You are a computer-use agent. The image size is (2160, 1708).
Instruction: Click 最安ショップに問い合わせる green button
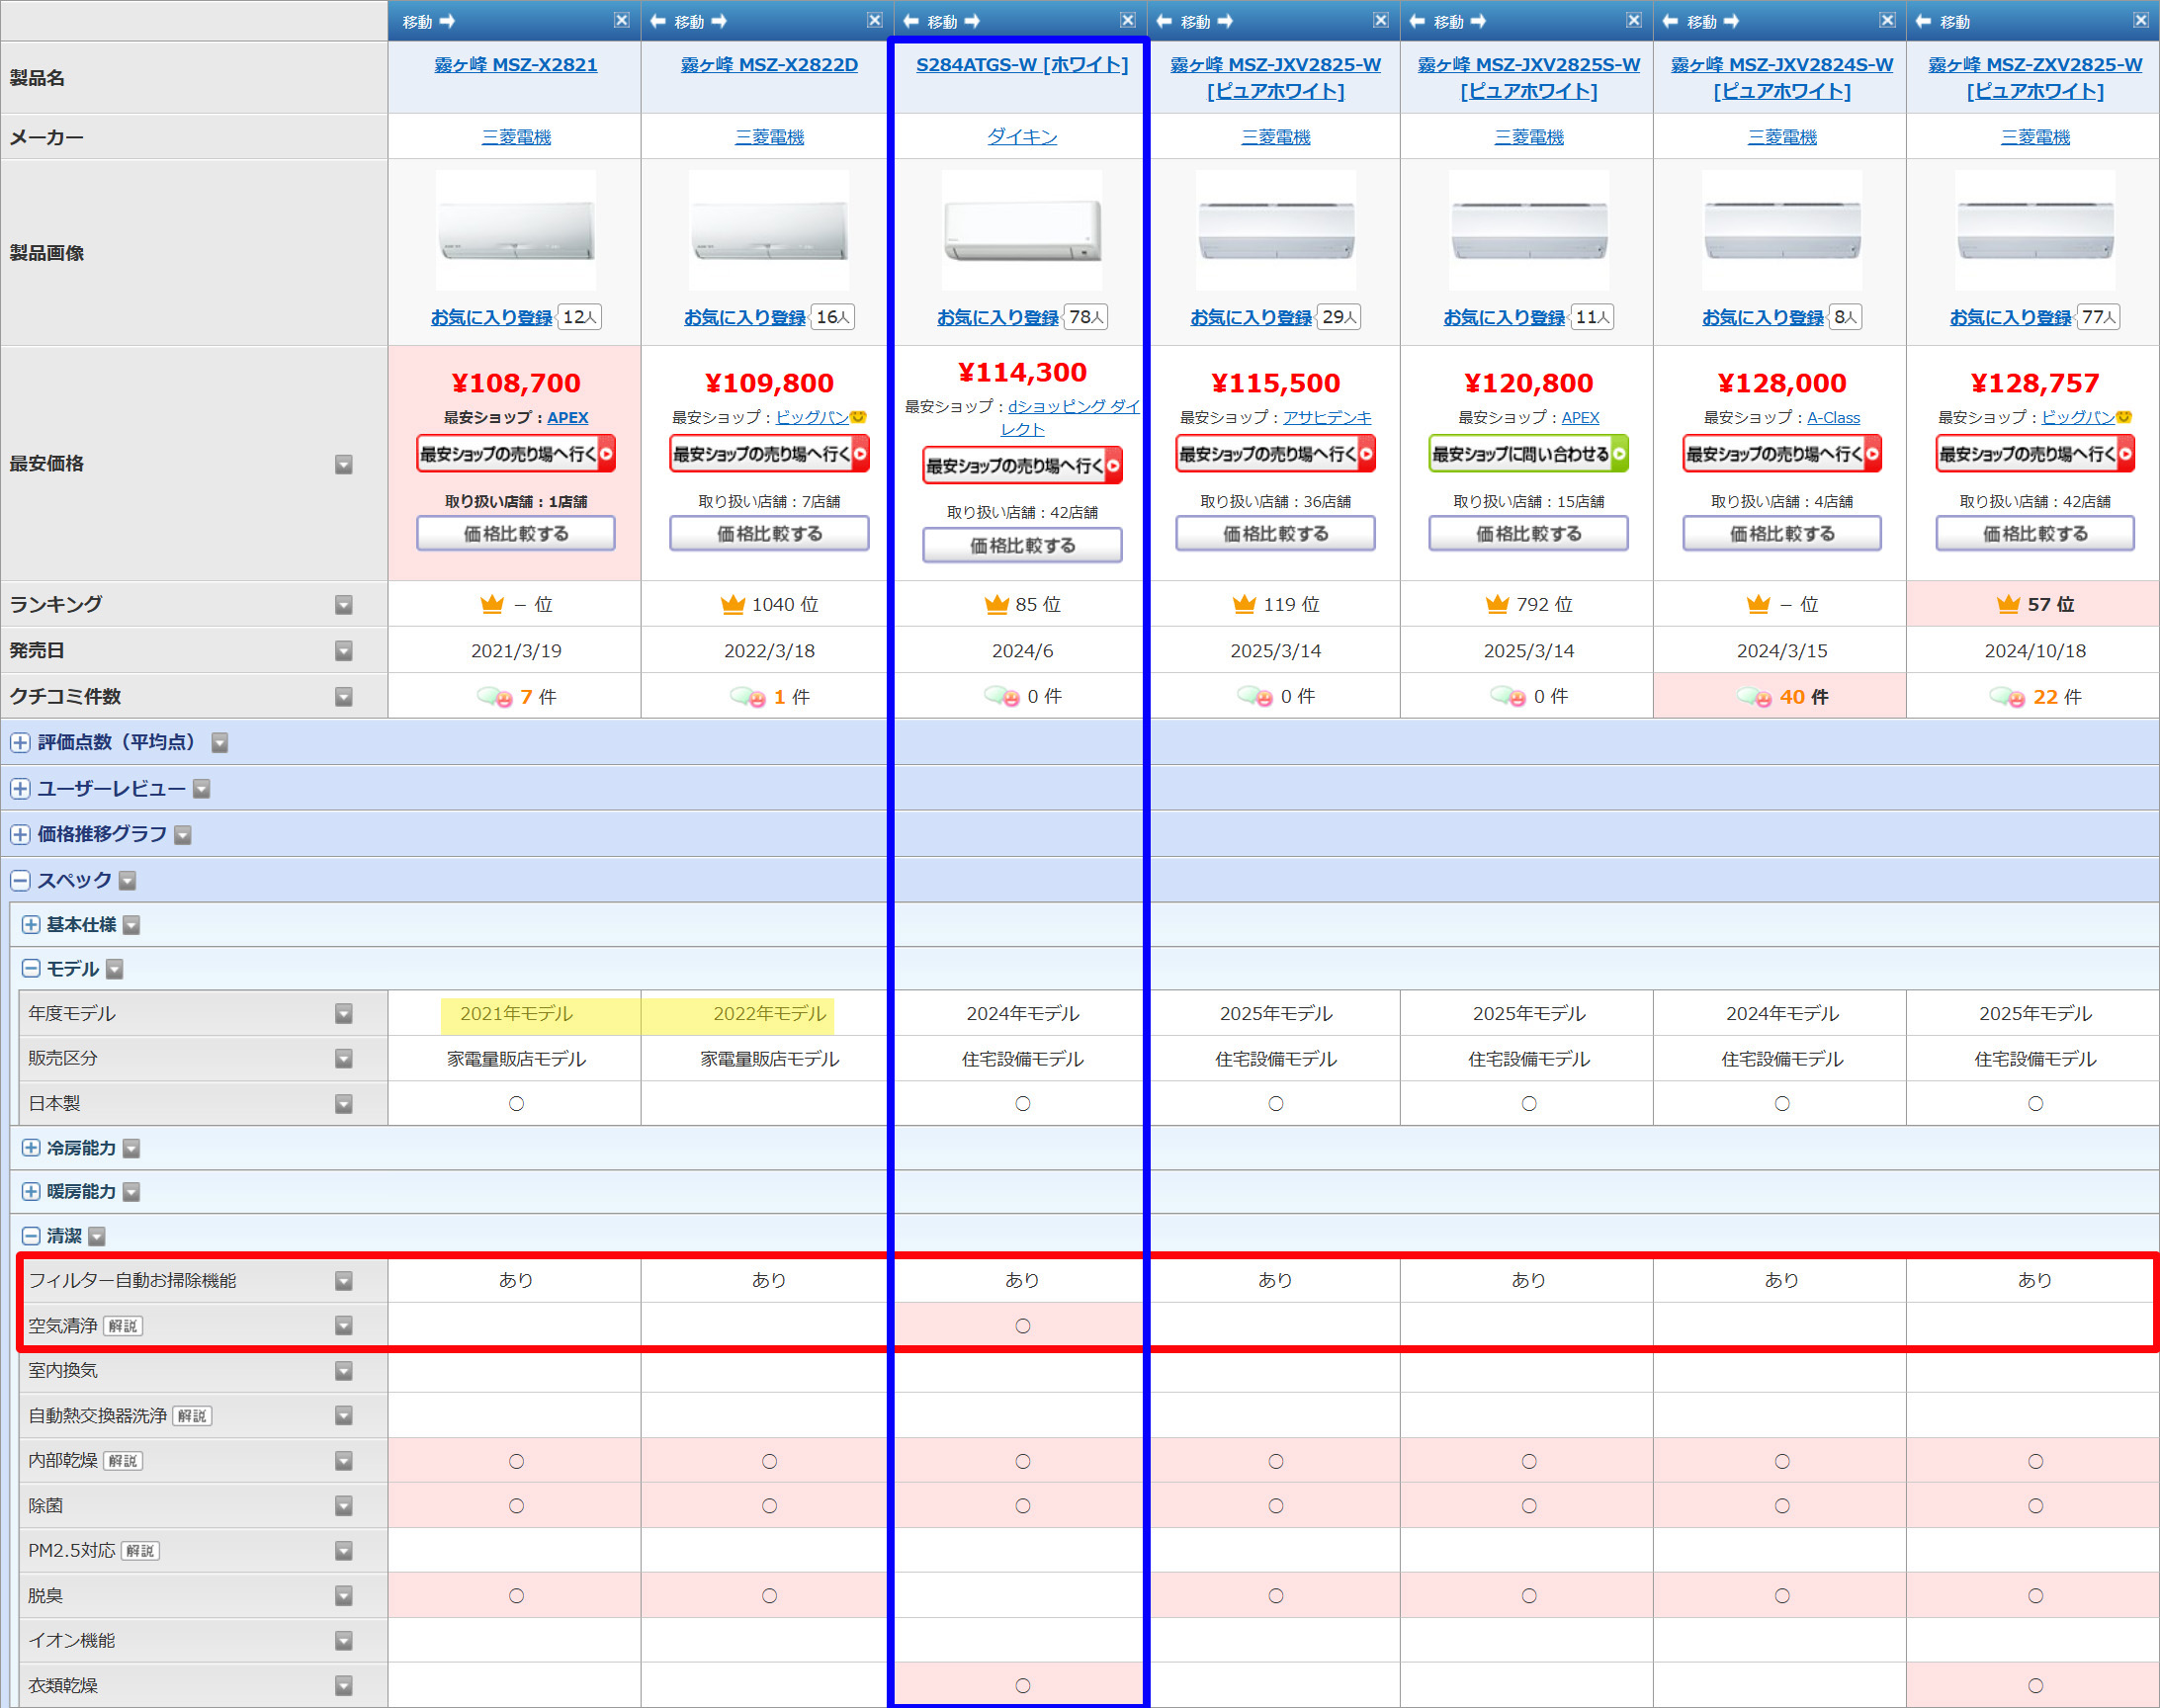point(1528,454)
